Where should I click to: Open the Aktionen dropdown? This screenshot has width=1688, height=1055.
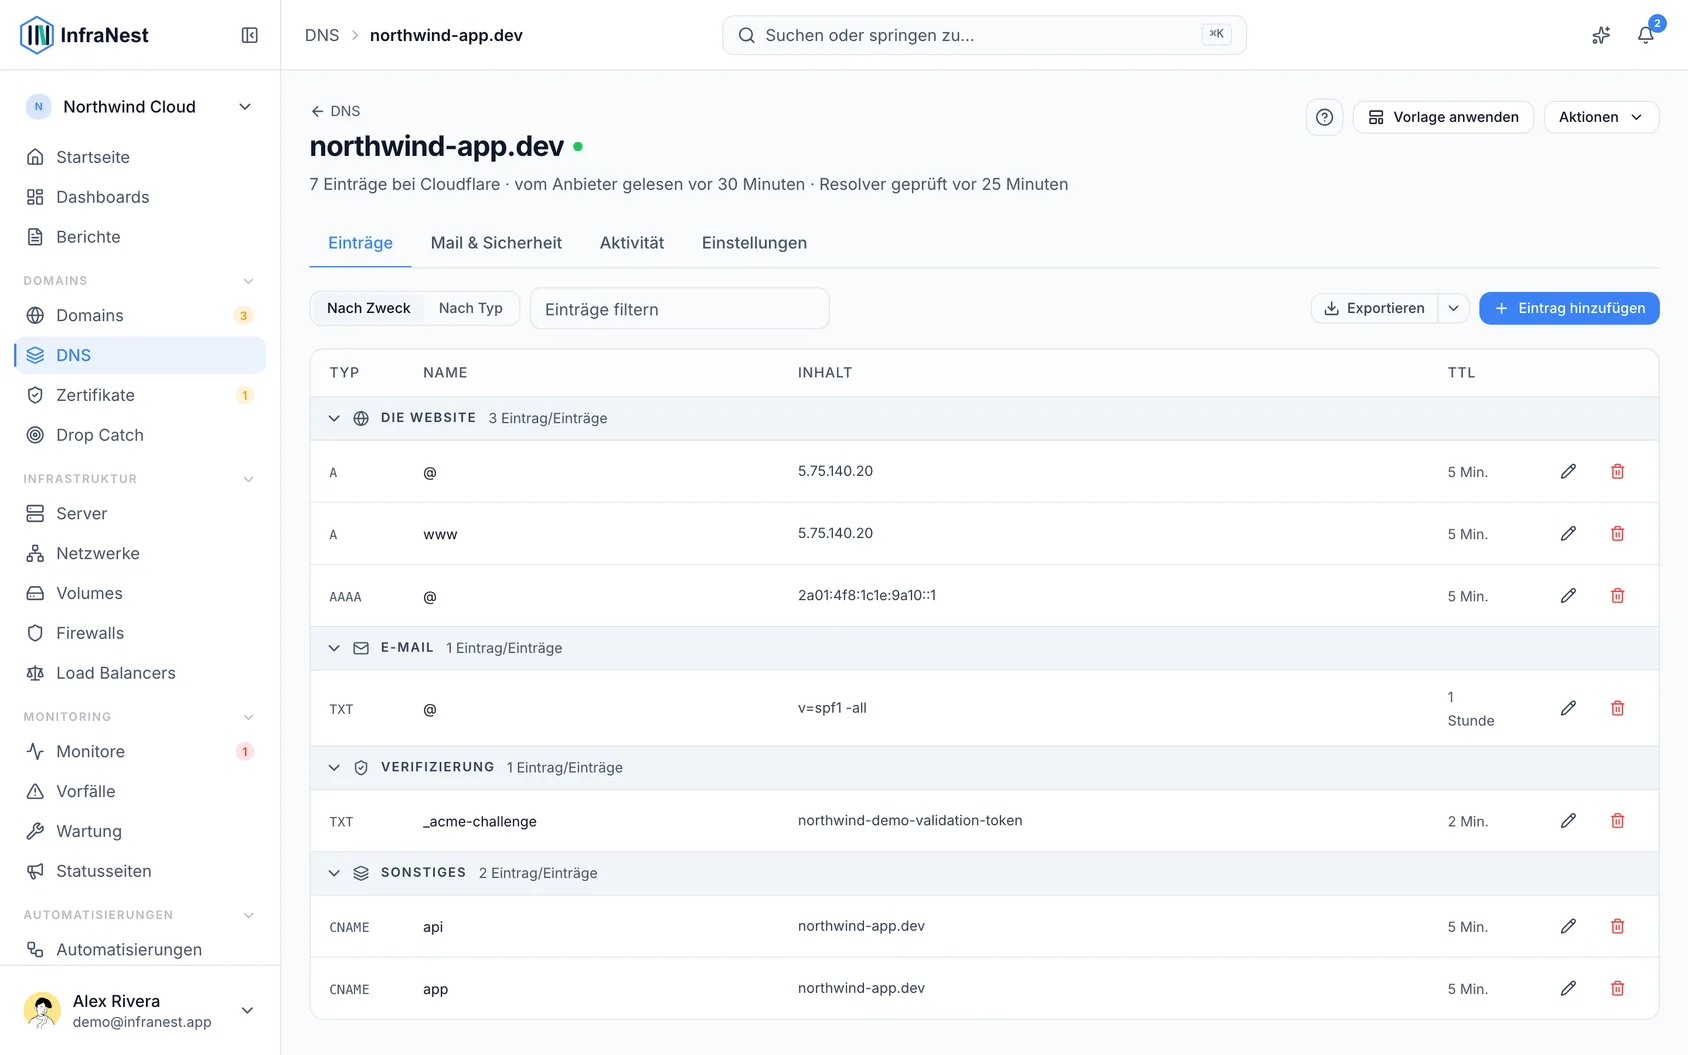1601,117
